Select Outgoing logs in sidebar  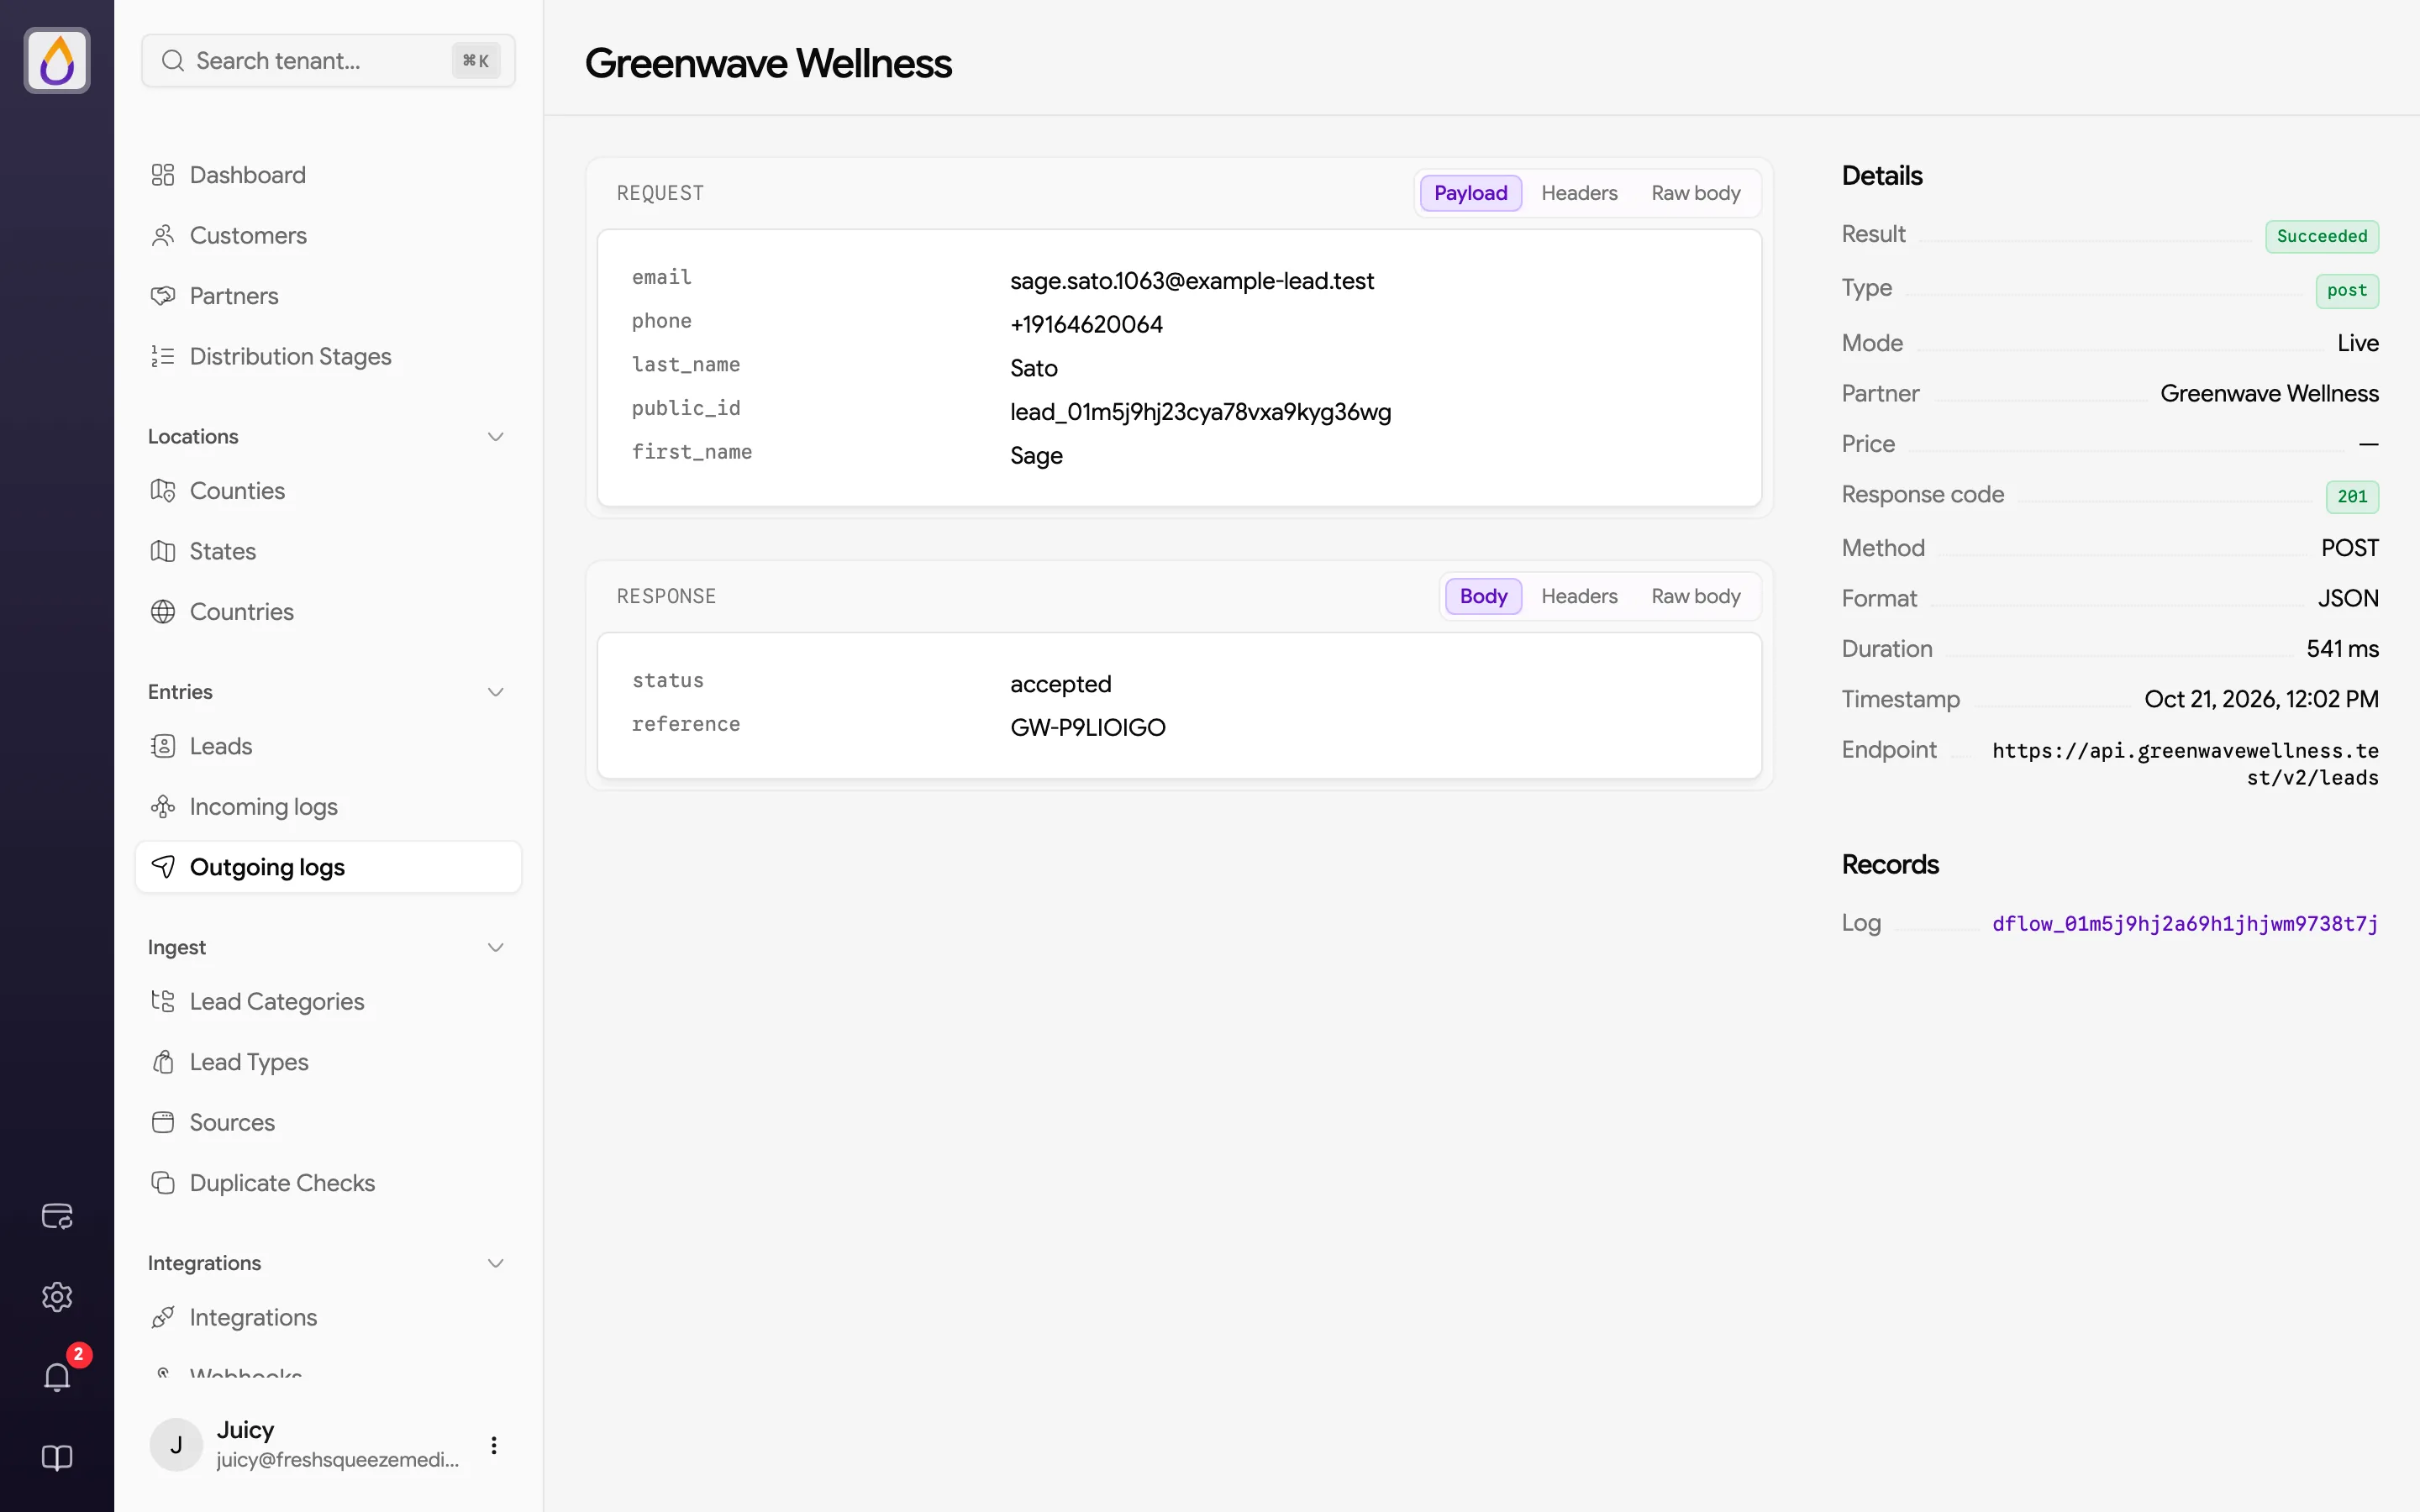[x=328, y=867]
